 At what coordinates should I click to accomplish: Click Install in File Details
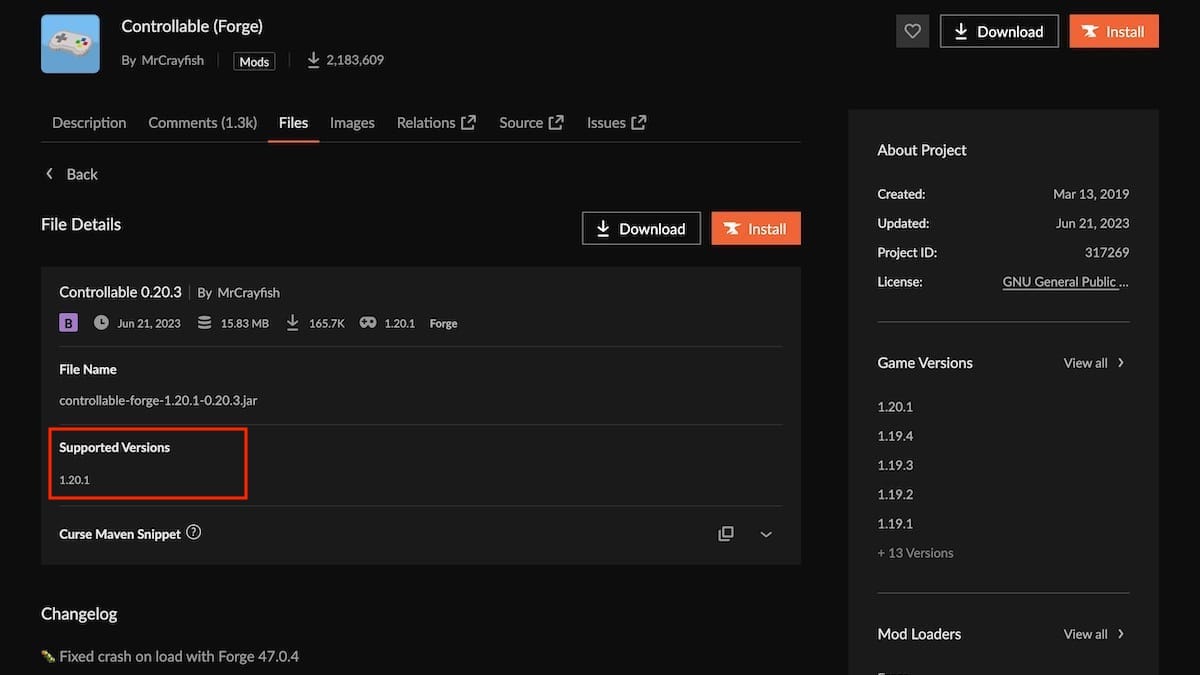coord(756,228)
